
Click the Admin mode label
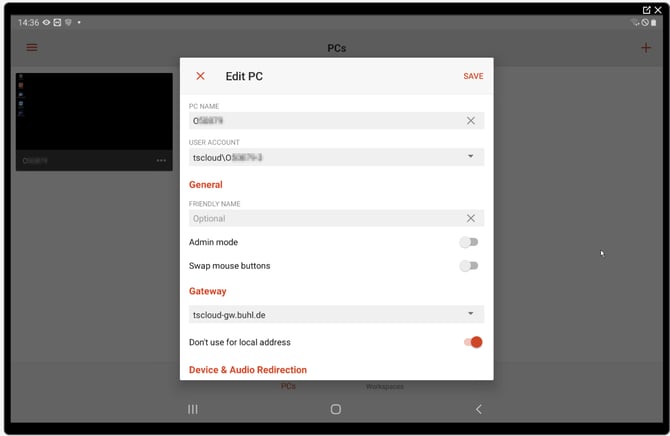point(213,242)
